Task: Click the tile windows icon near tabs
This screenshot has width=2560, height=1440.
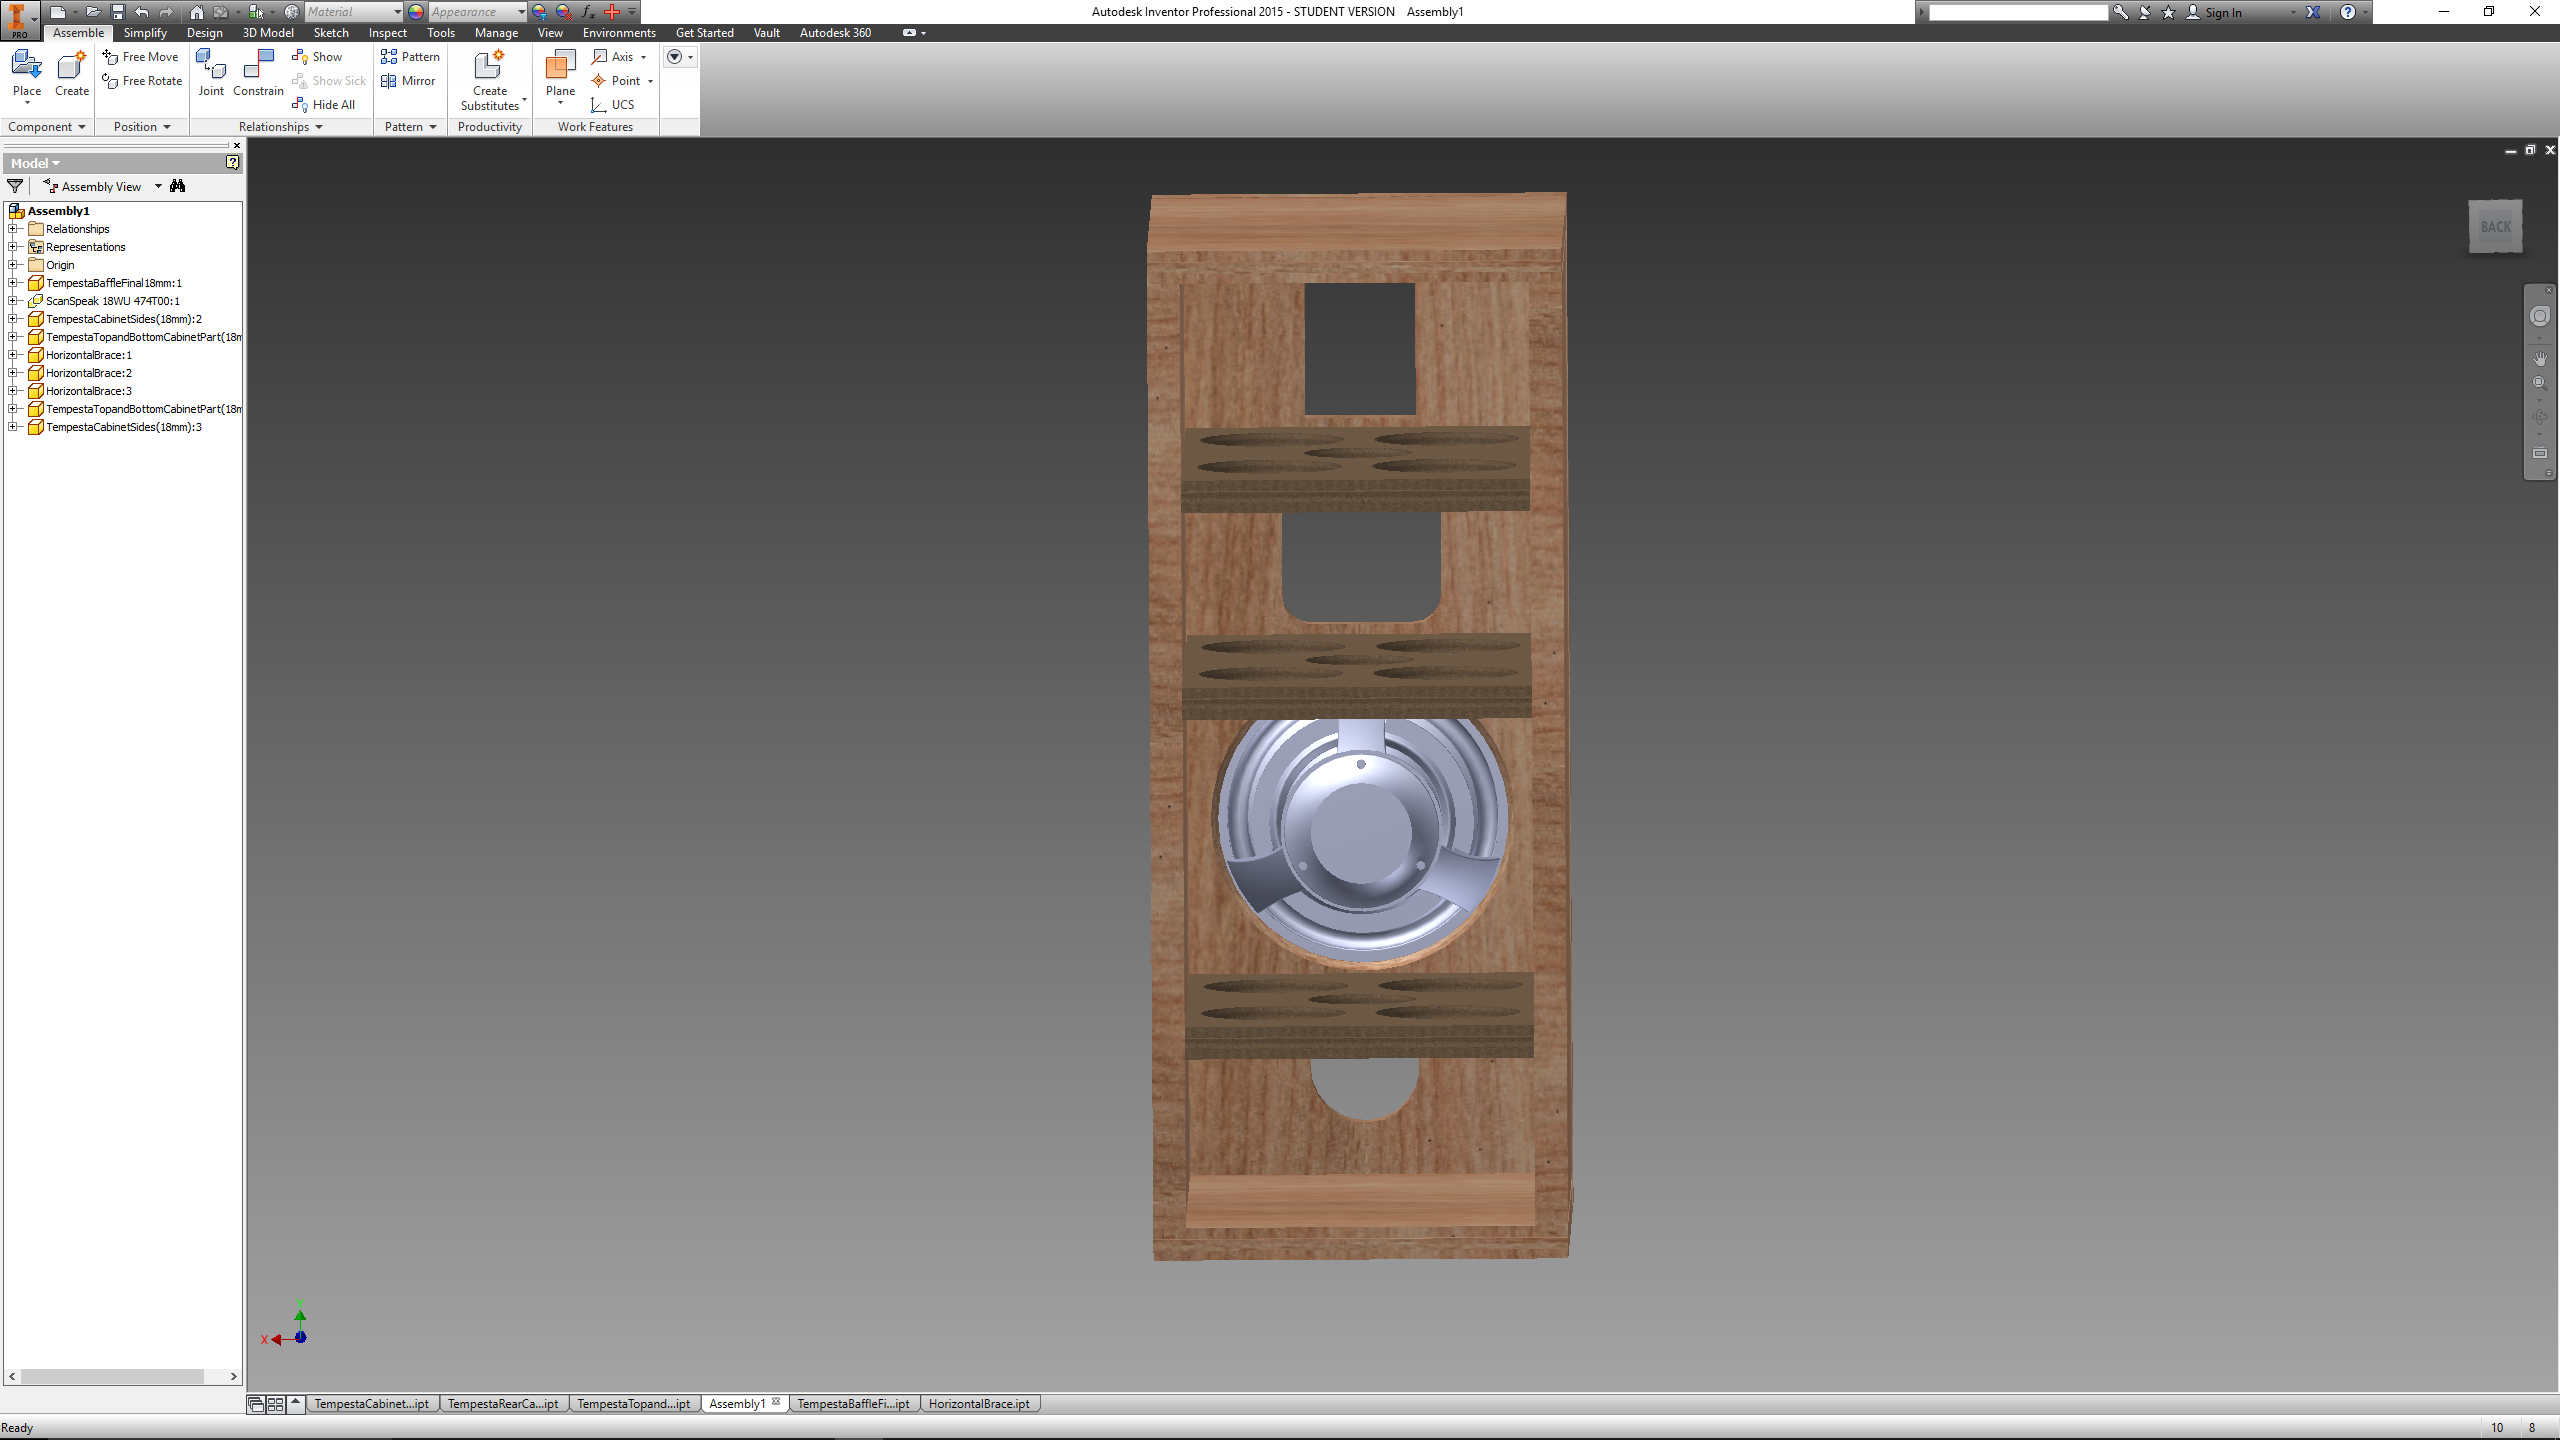Action: point(276,1404)
